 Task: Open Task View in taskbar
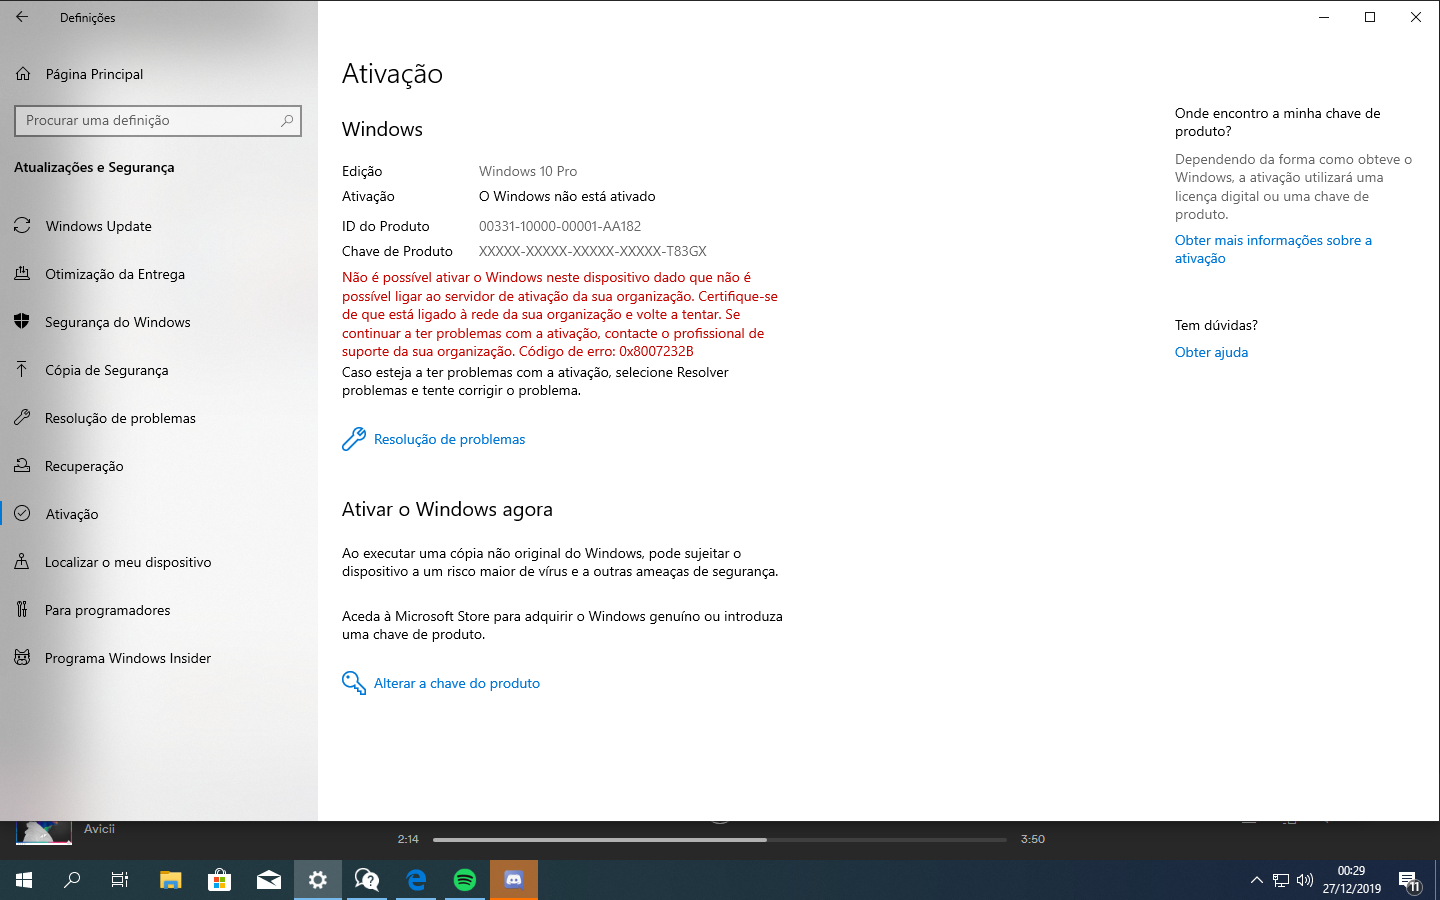tap(120, 880)
